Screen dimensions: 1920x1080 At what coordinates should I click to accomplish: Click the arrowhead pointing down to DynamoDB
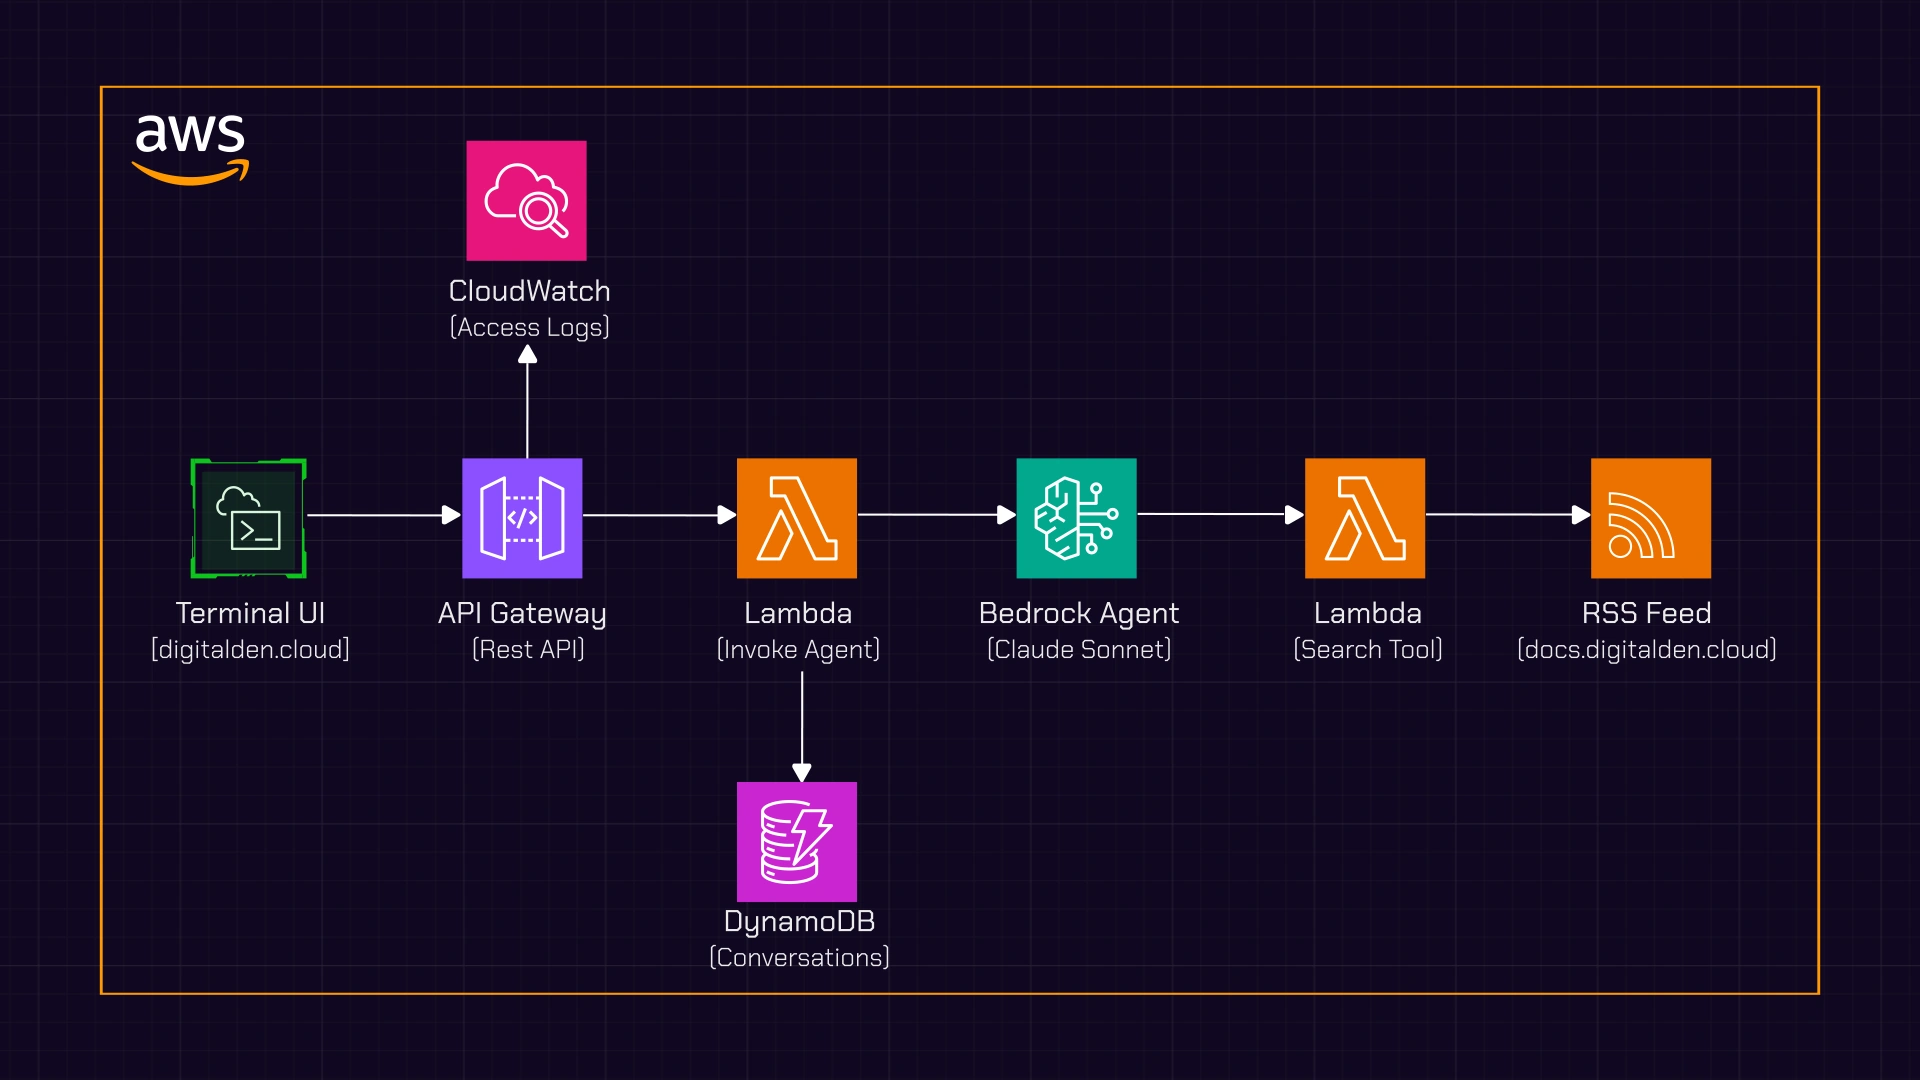pyautogui.click(x=802, y=772)
